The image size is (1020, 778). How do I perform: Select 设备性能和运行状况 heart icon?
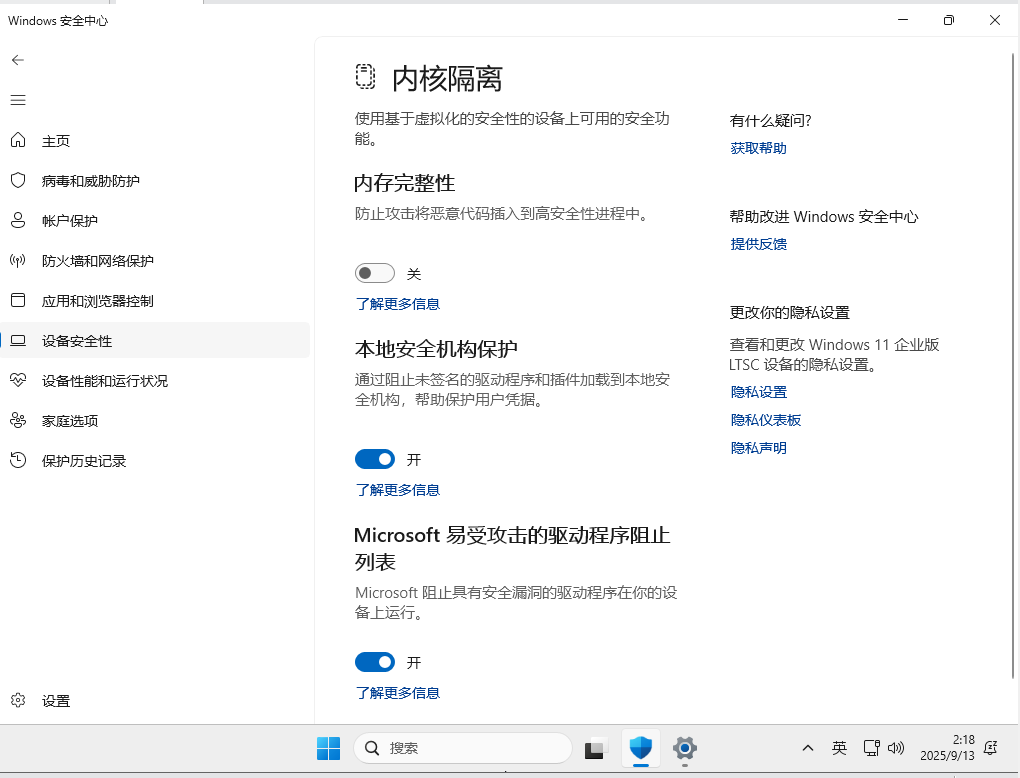[18, 381]
